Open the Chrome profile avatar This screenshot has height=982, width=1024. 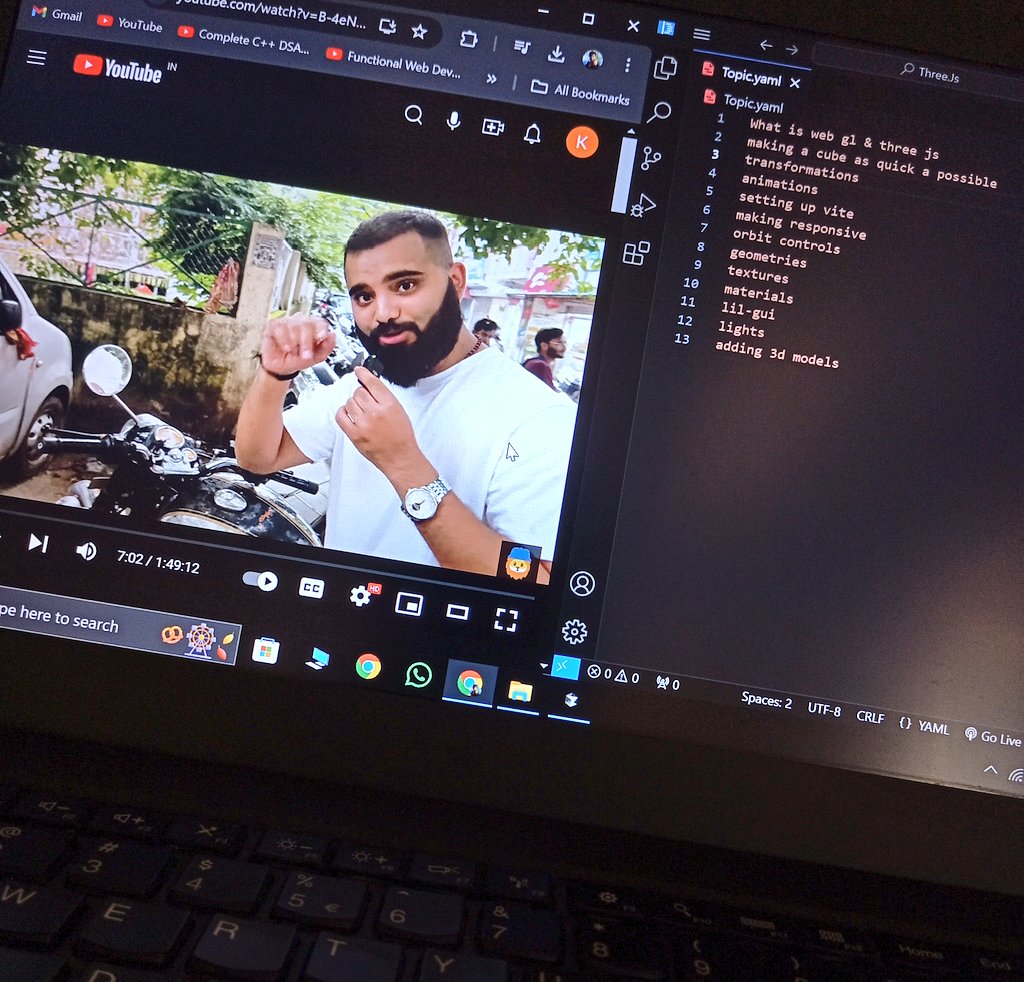tap(592, 59)
